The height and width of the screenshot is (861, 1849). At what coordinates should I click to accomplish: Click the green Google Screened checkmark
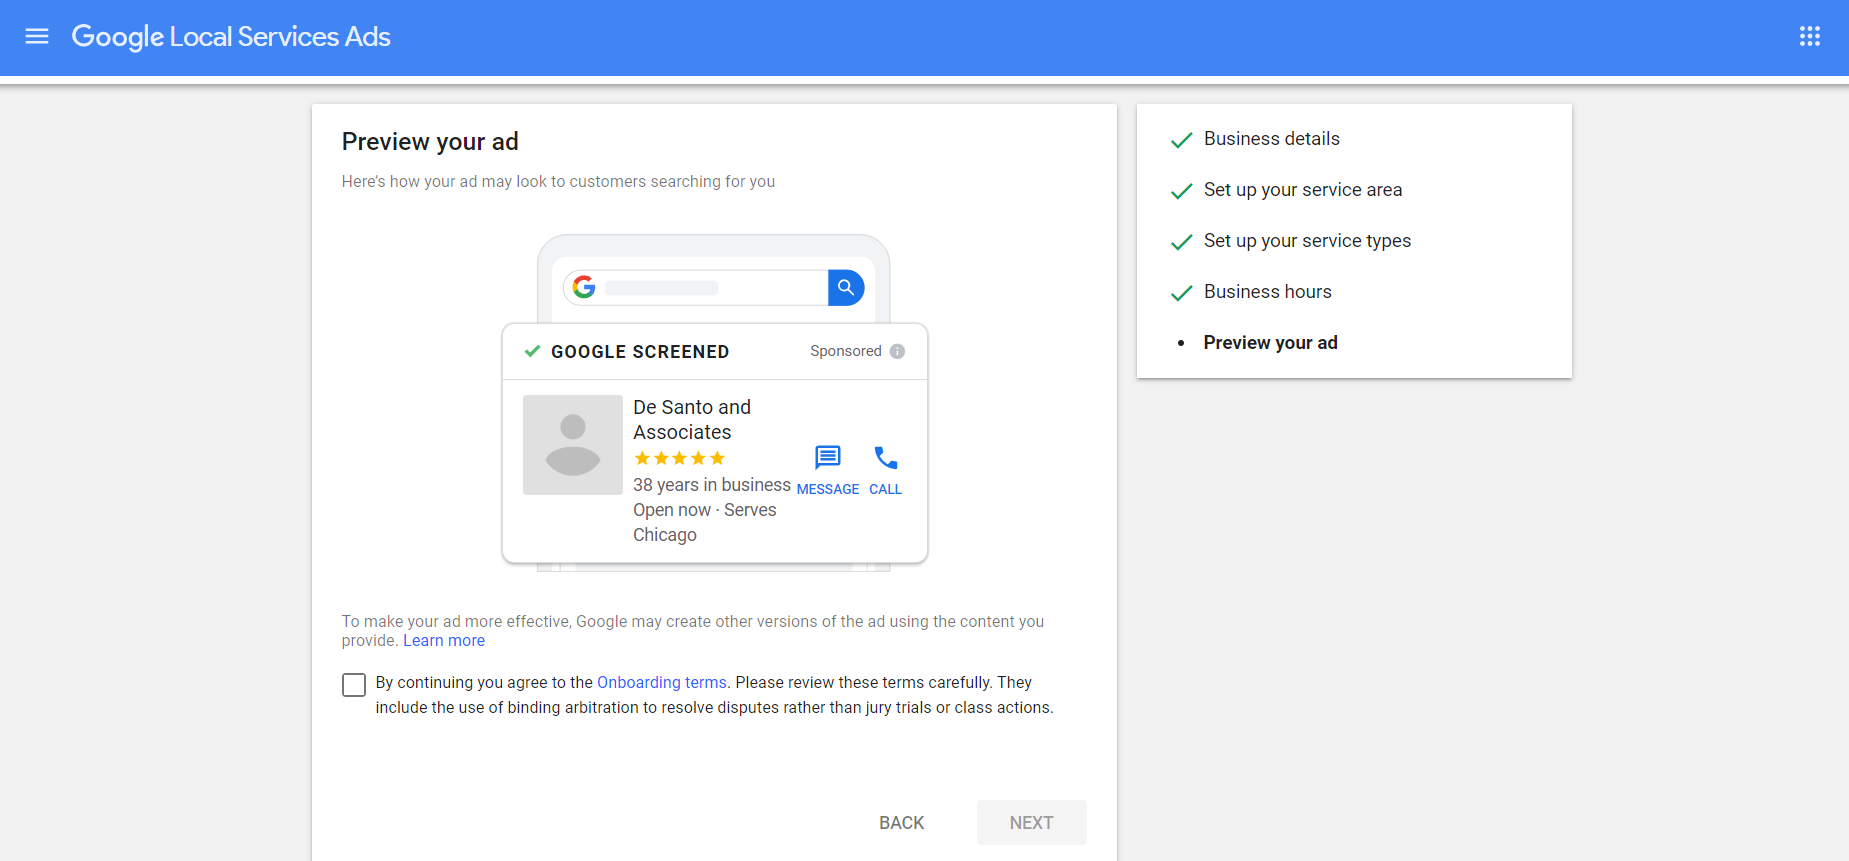(x=533, y=351)
